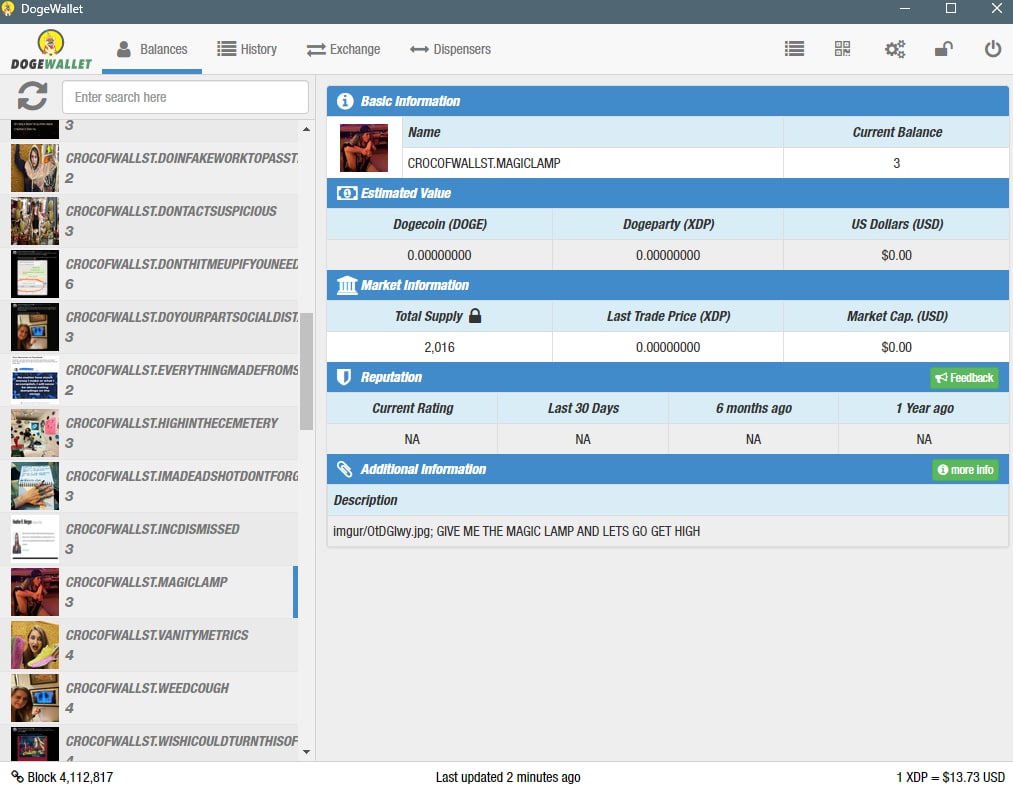The height and width of the screenshot is (791, 1013).
Task: Click the asset name CROCOFWALLST.MAGICLAMP value
Action: click(484, 163)
